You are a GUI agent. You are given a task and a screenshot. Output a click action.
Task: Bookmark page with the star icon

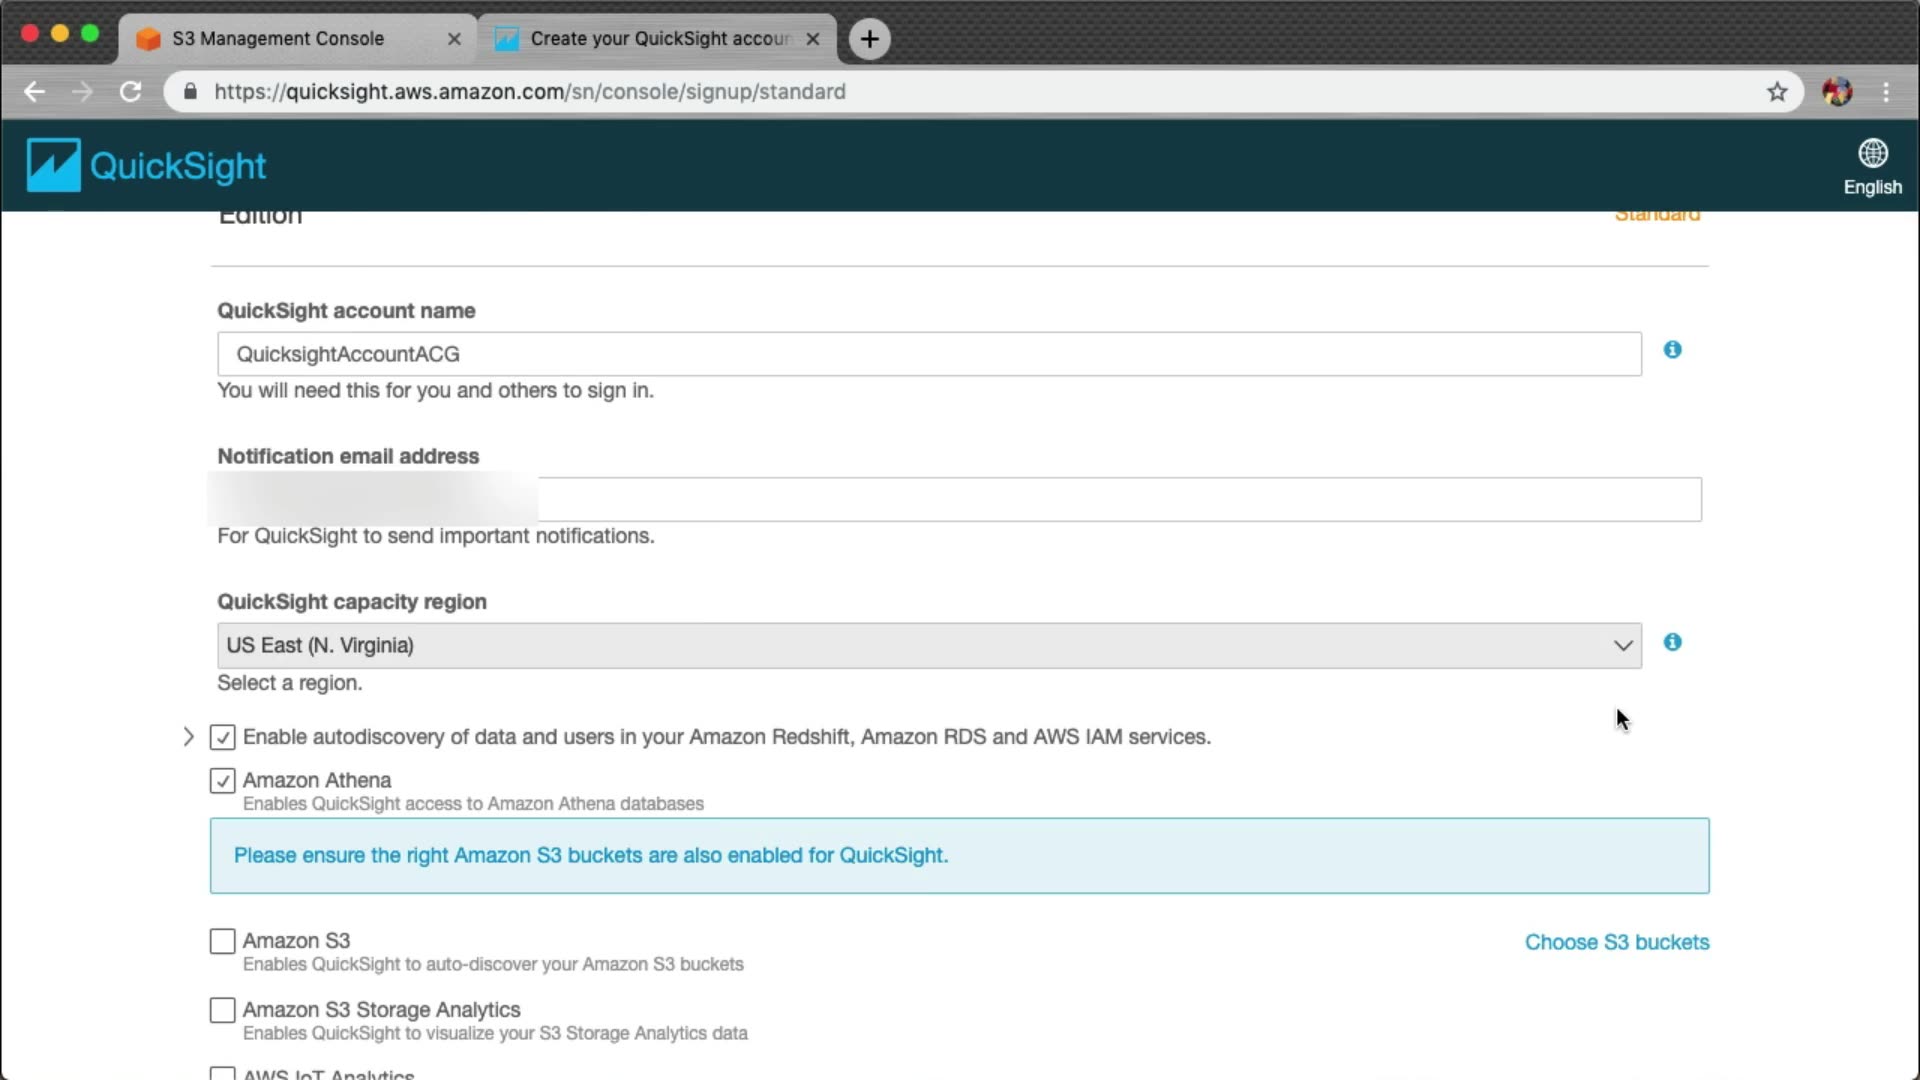click(1776, 92)
